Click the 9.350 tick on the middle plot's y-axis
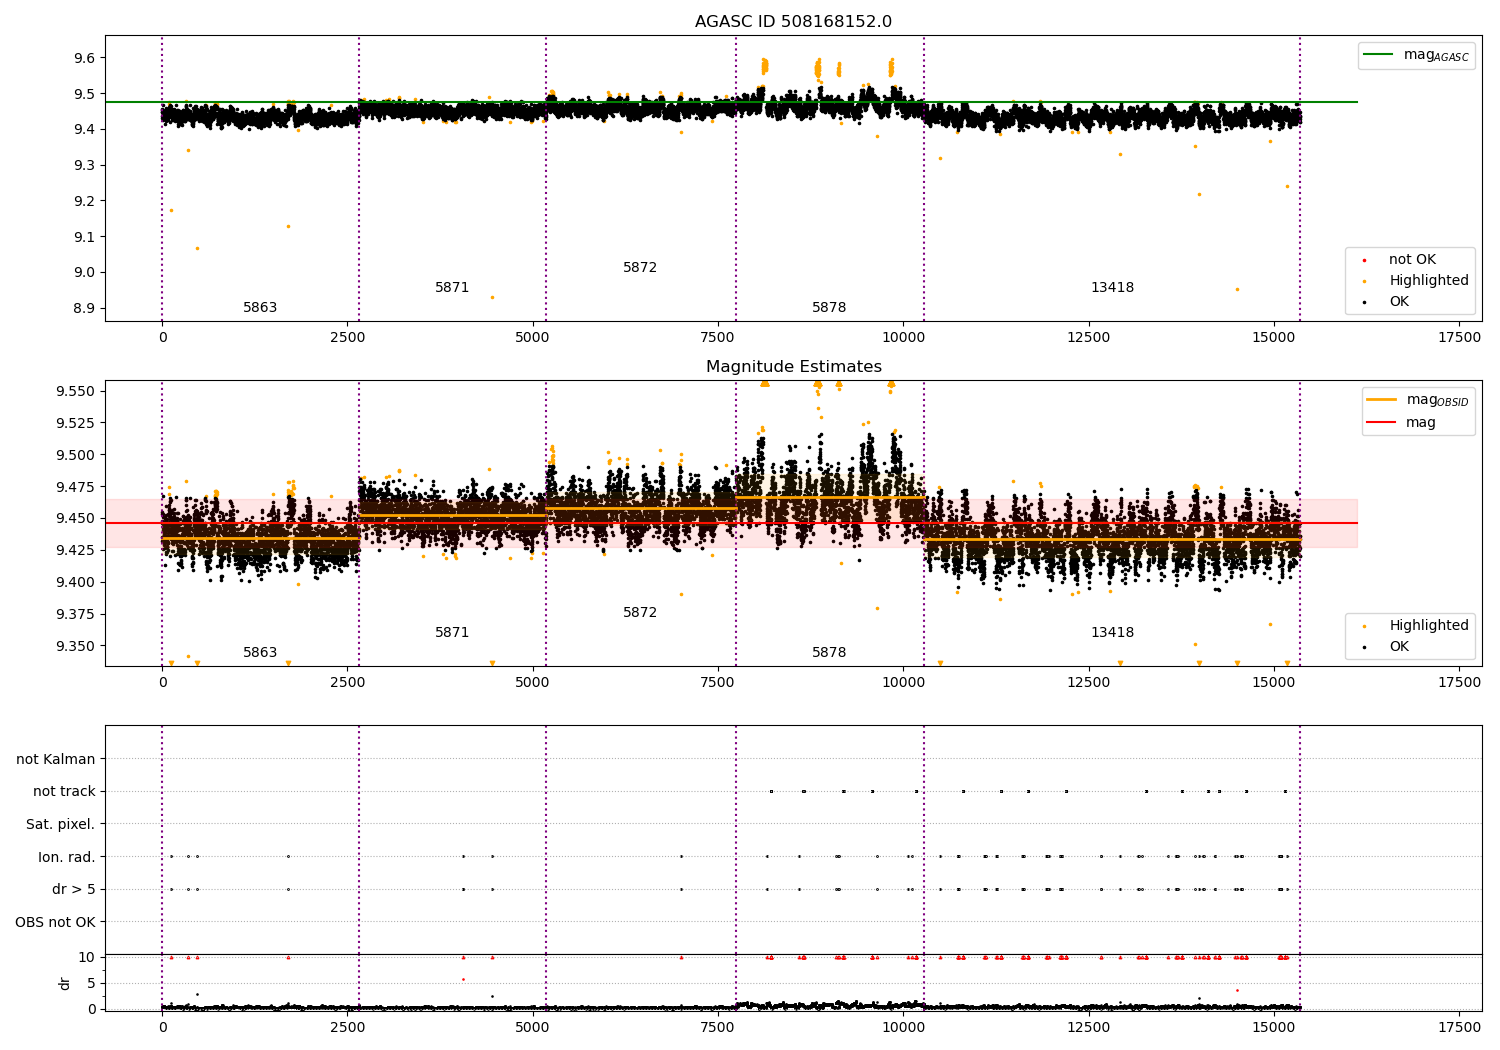 tap(76, 646)
